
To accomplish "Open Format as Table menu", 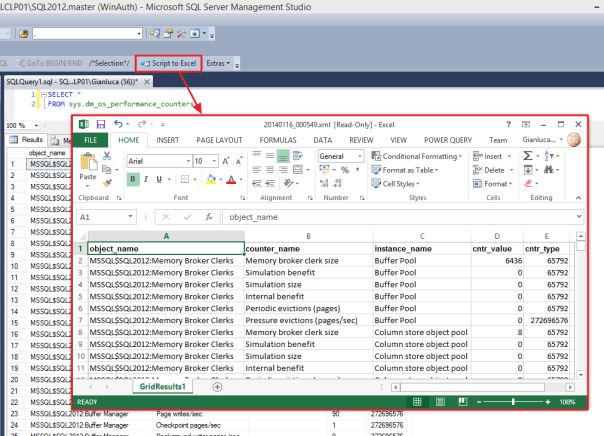I will [x=405, y=170].
